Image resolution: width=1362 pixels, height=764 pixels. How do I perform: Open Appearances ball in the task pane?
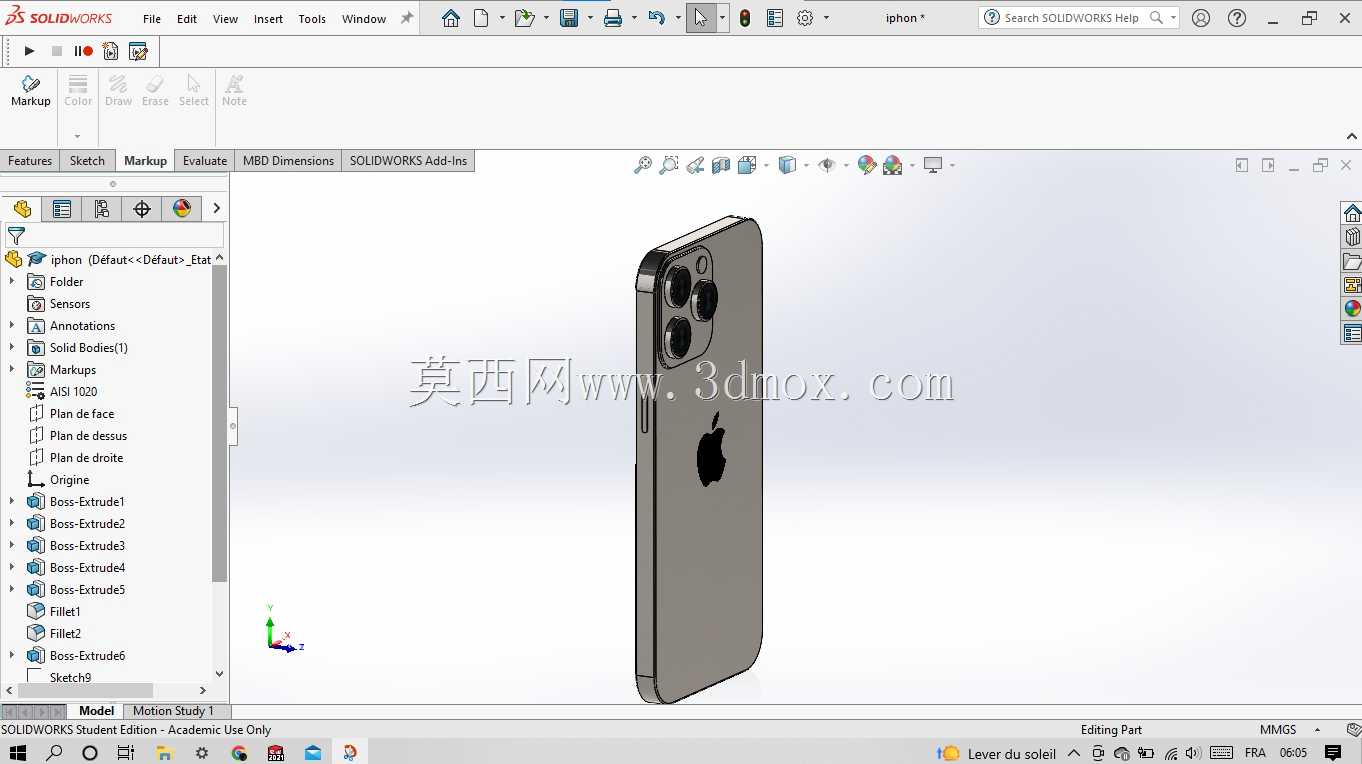click(x=1352, y=309)
